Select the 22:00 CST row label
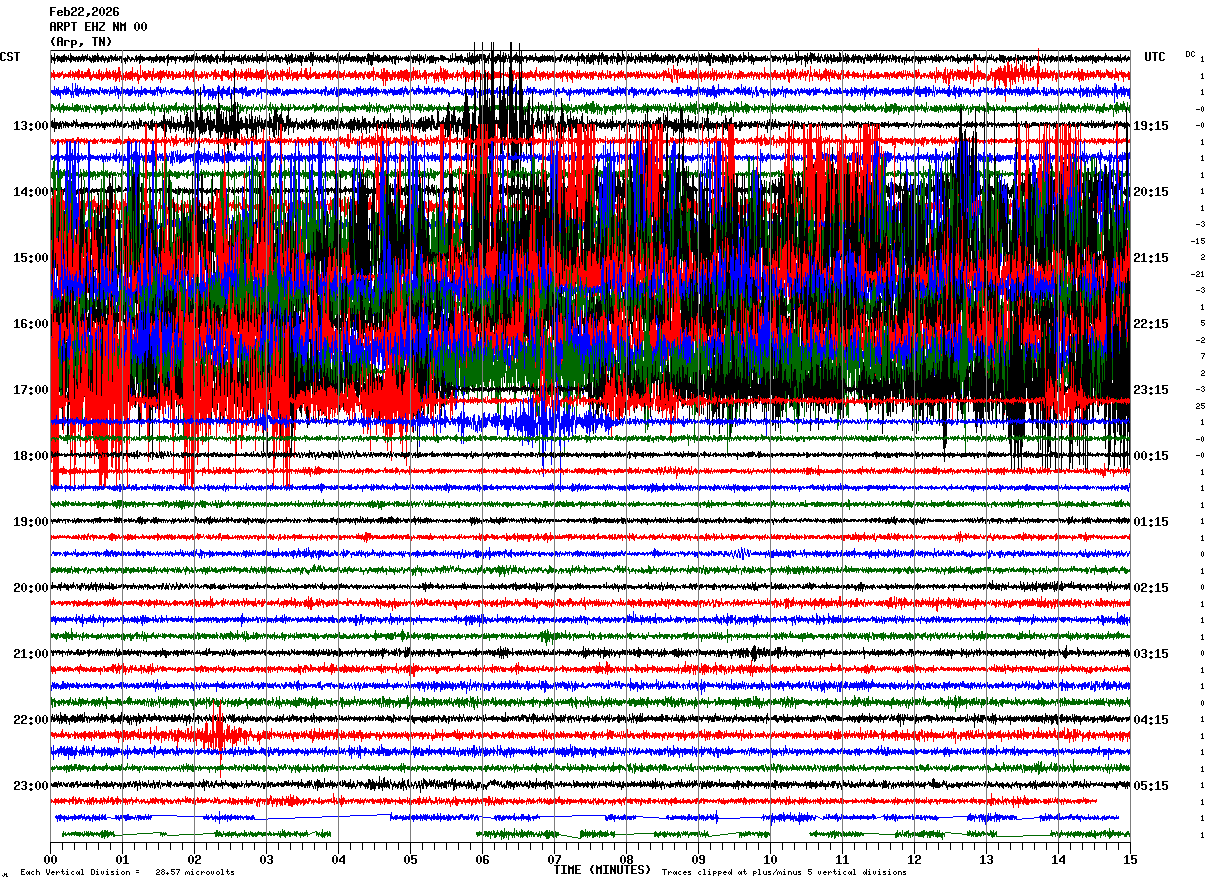Image resolution: width=1210 pixels, height=886 pixels. point(31,720)
